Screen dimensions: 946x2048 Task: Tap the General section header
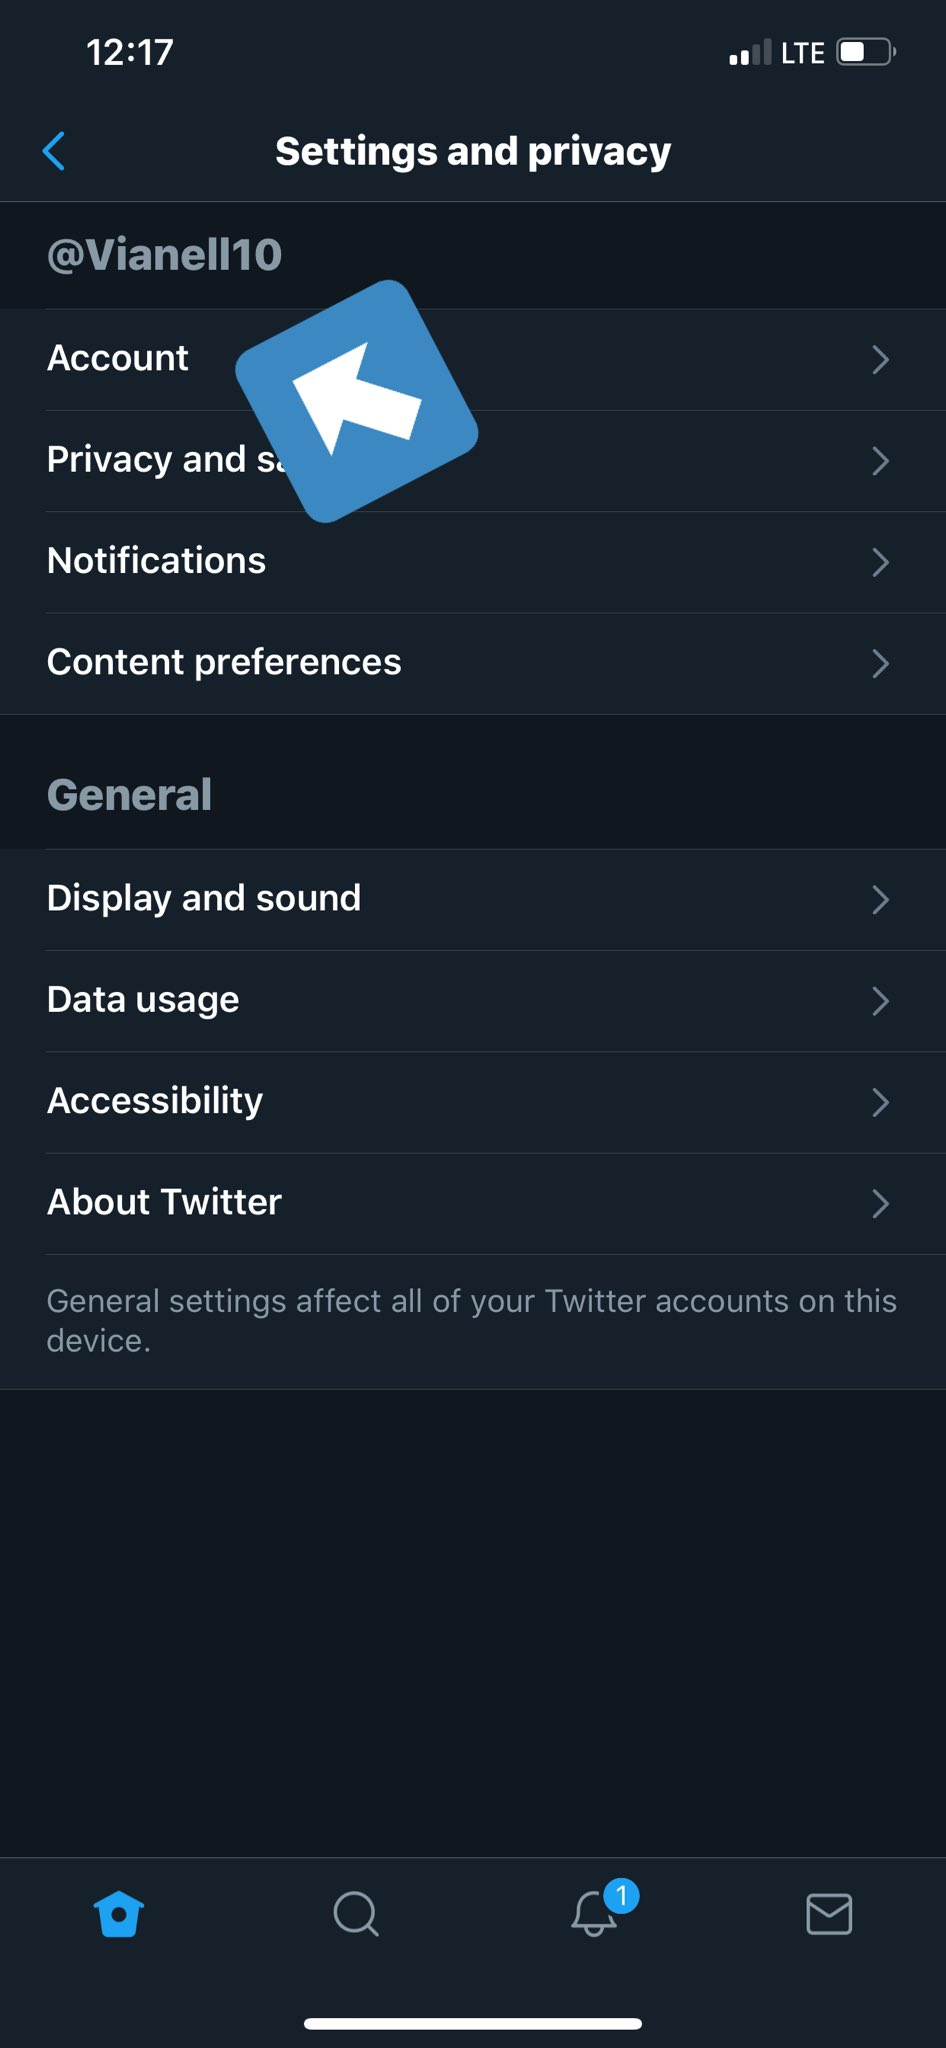click(x=130, y=795)
